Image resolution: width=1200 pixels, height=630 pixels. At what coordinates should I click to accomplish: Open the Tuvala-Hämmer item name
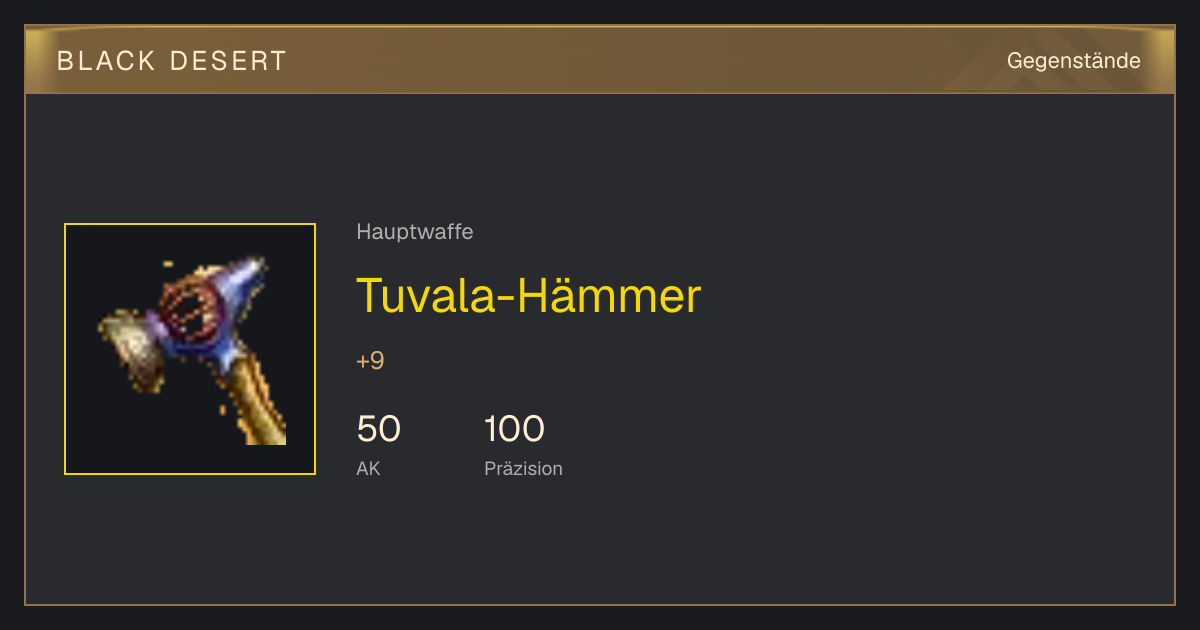528,296
